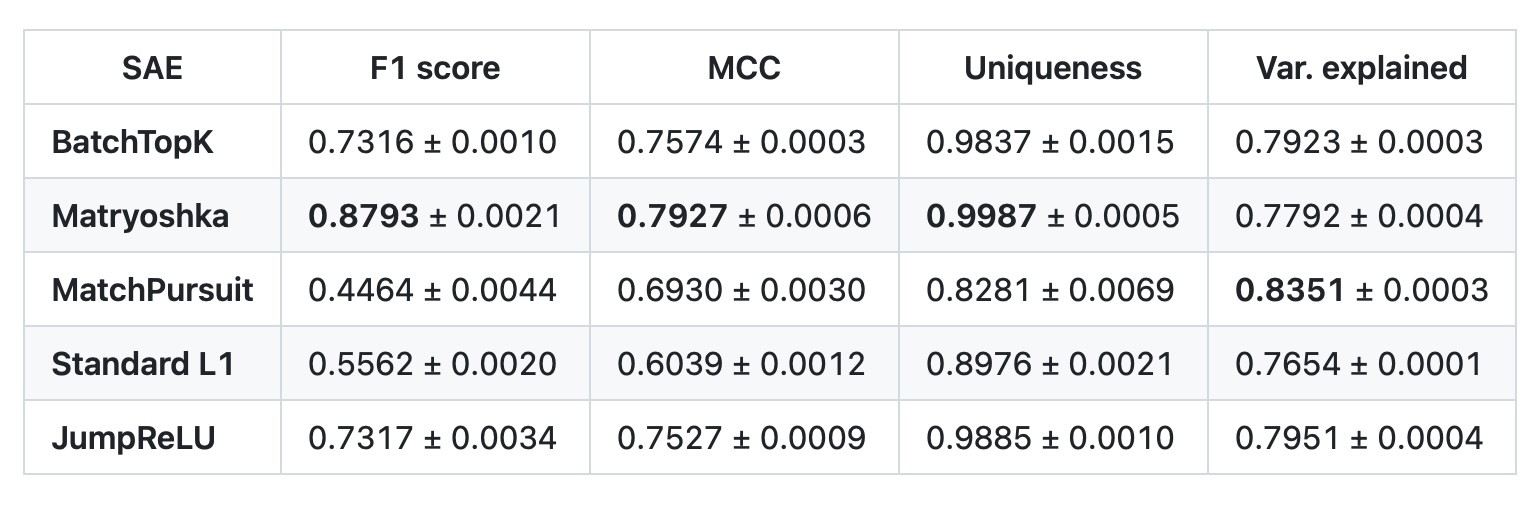
Task: Click the F1 score column header
Action: (434, 67)
